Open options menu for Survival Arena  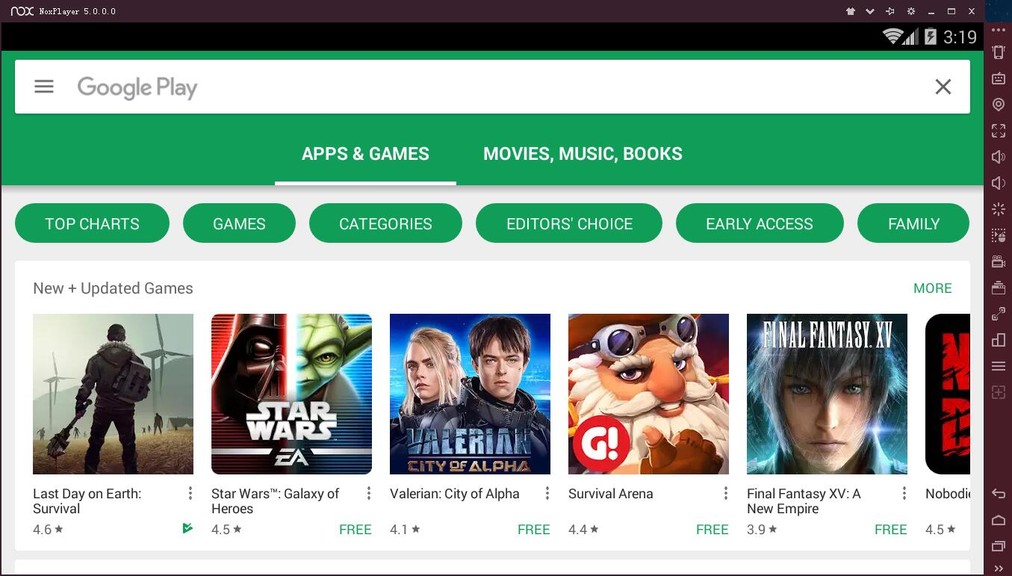pos(725,493)
